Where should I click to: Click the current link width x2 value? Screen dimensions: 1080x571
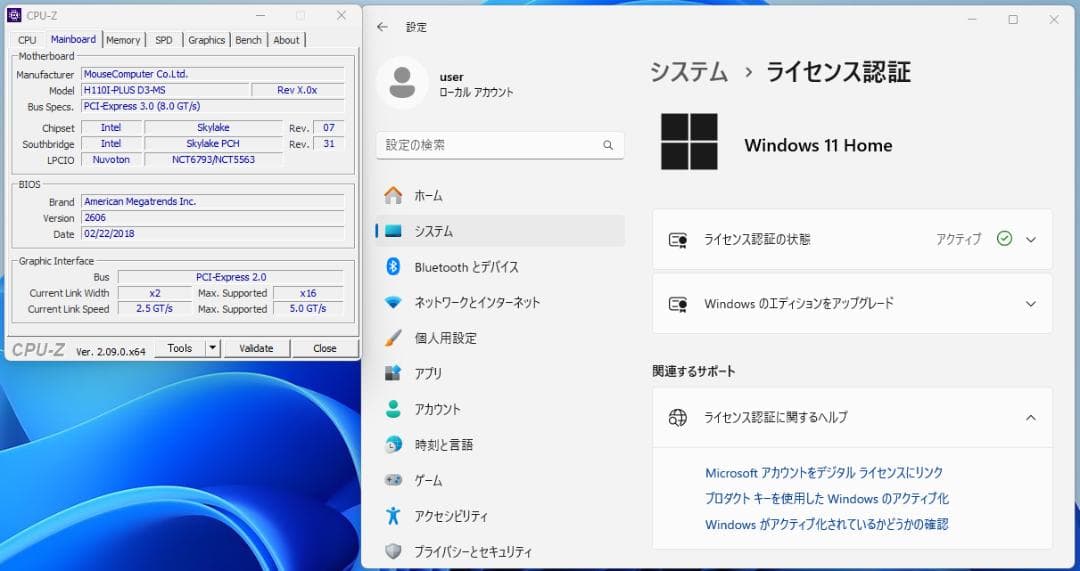coord(154,293)
